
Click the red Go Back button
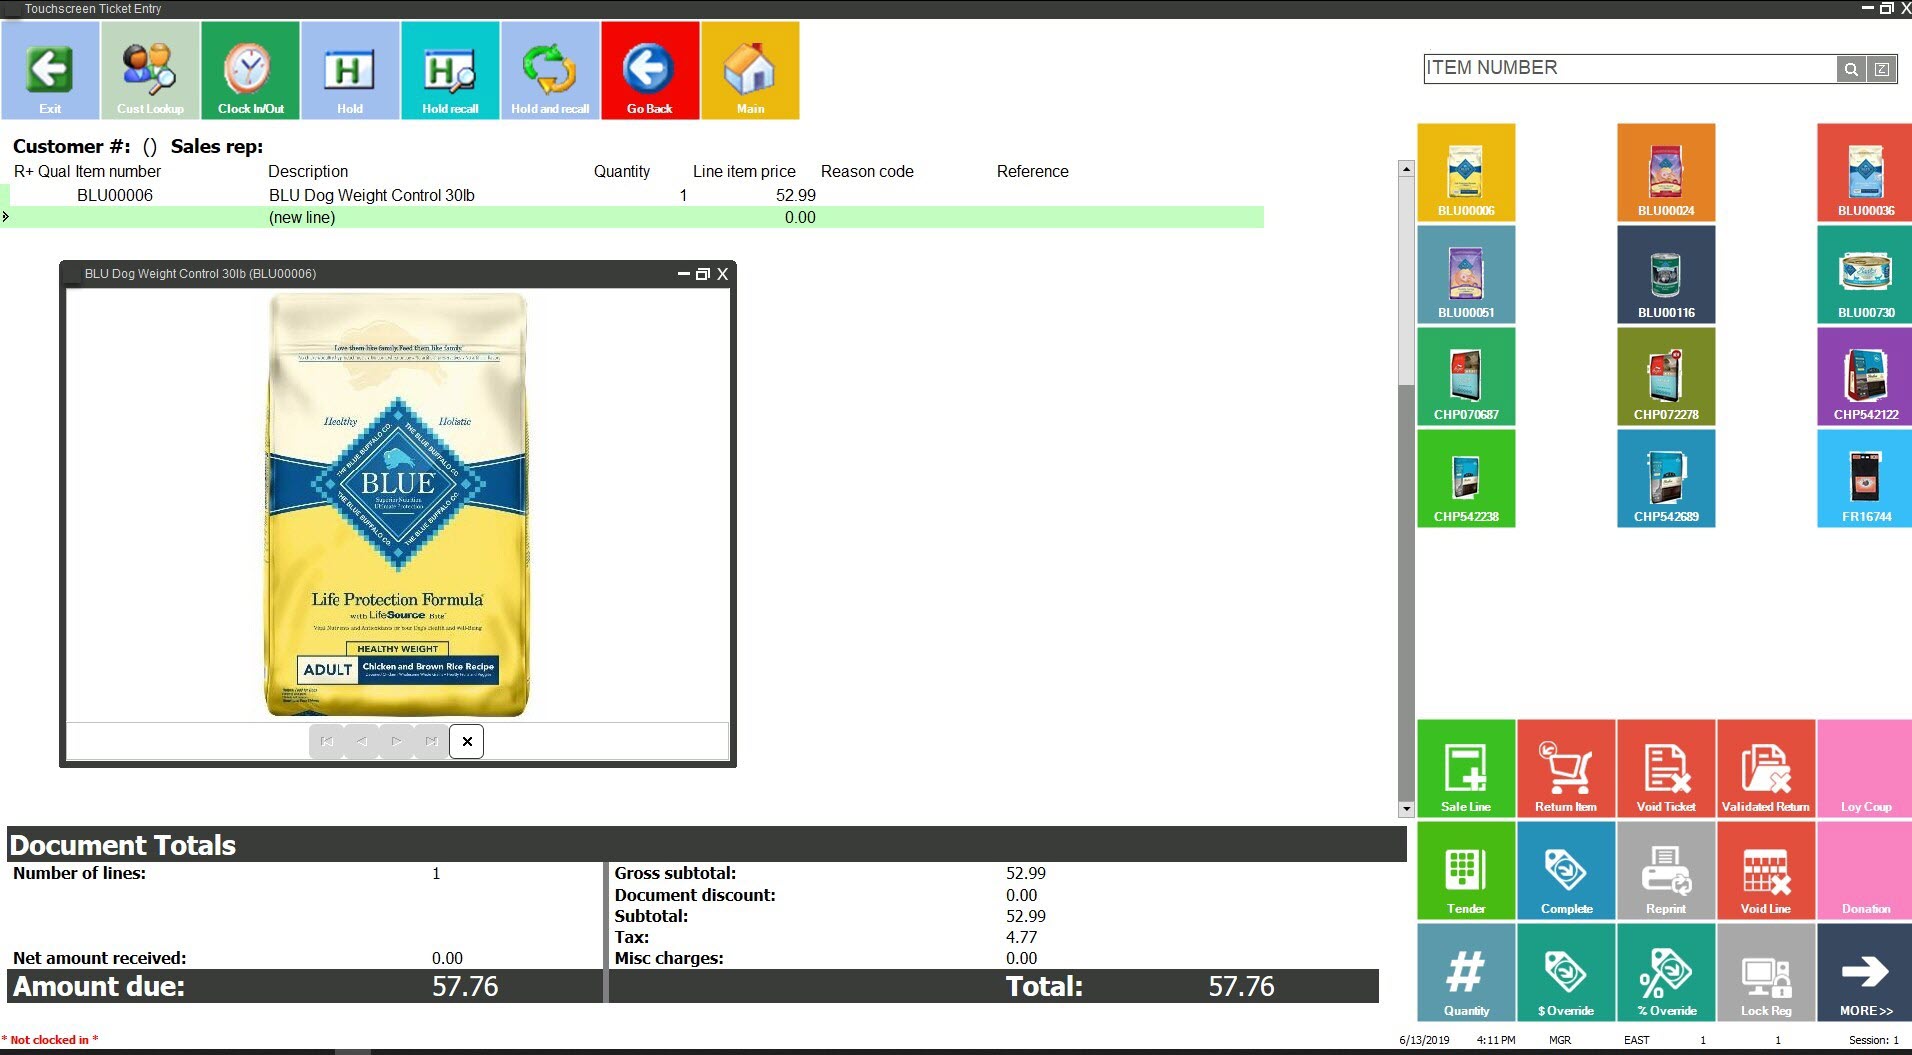click(650, 71)
